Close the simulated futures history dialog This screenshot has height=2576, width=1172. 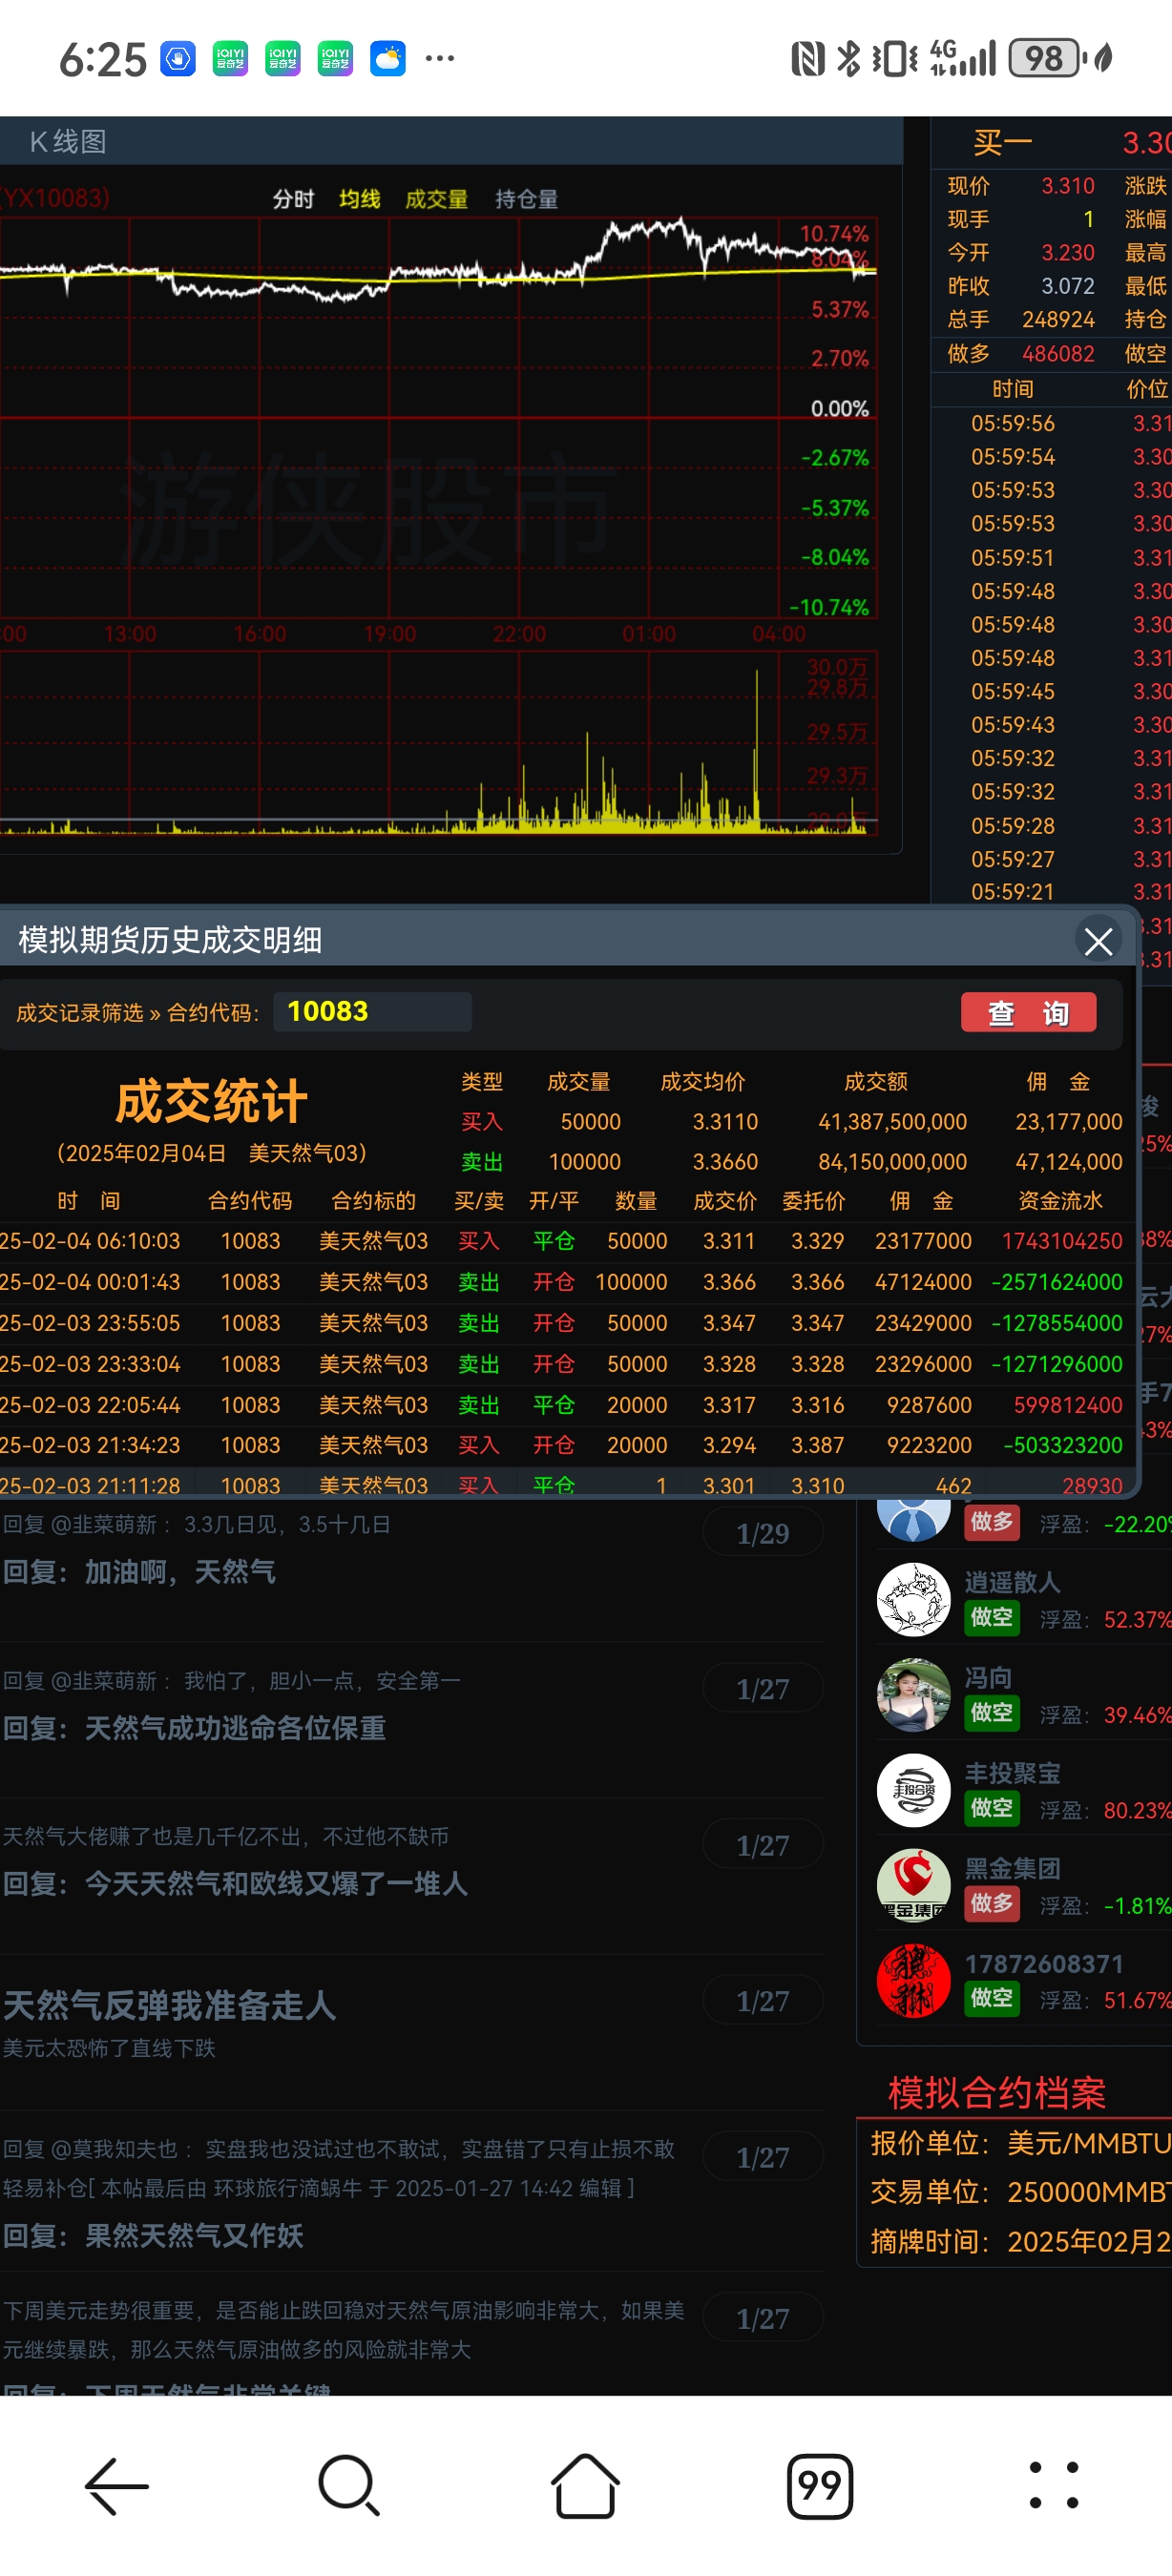click(1098, 941)
